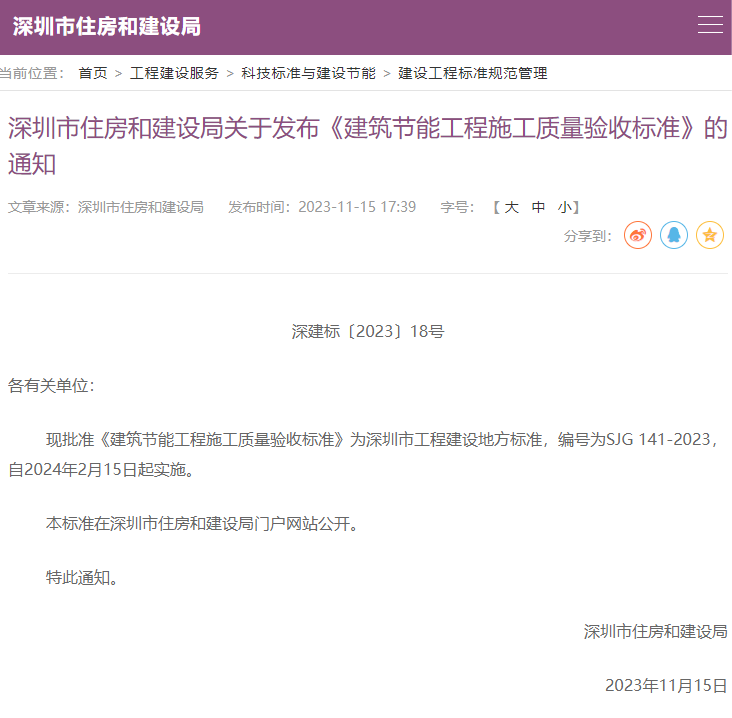This screenshot has width=732, height=718.
Task: Set font size to 大
Action: tap(511, 207)
